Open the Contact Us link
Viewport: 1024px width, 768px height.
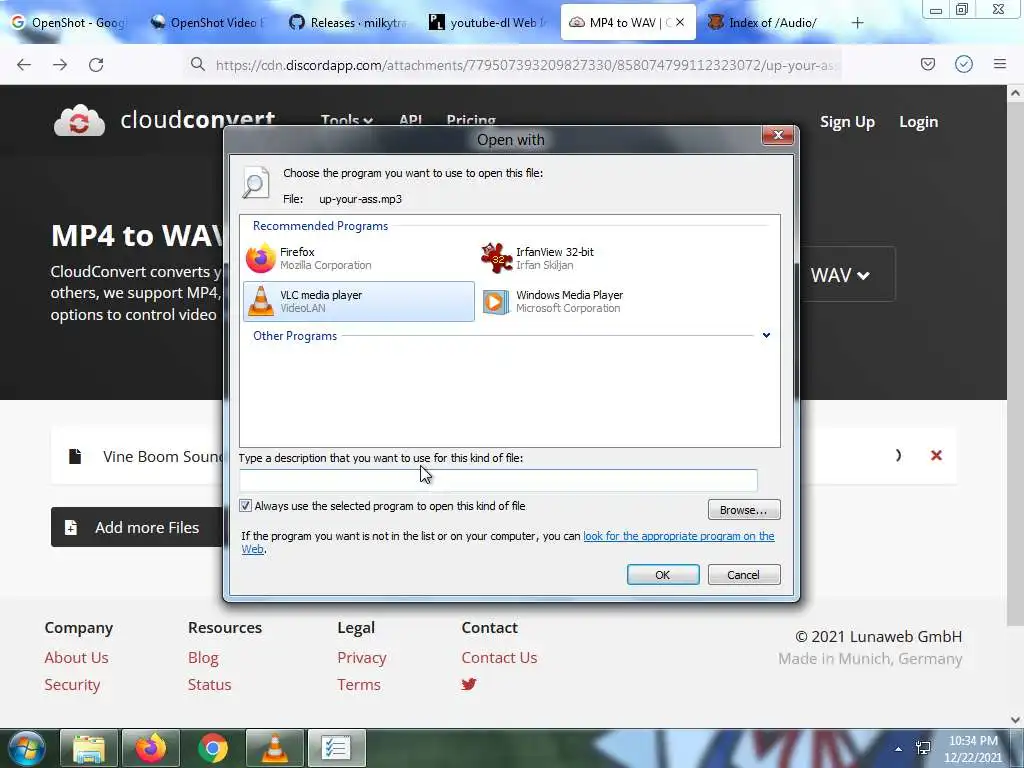500,658
